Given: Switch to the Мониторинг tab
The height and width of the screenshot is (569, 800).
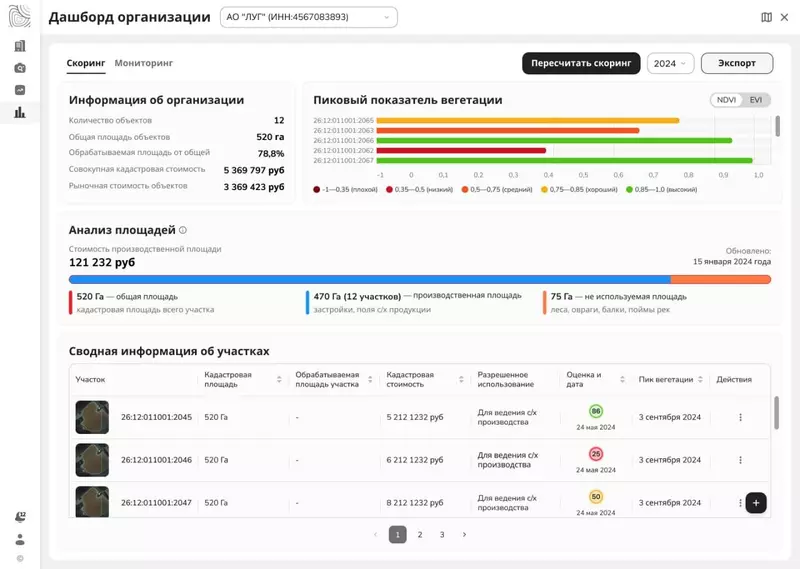Looking at the screenshot, I should pyautogui.click(x=144, y=63).
